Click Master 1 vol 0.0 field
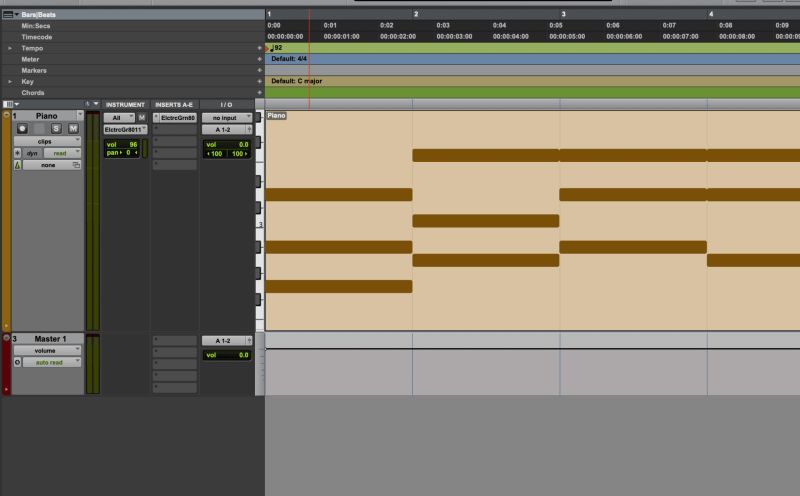 227,355
